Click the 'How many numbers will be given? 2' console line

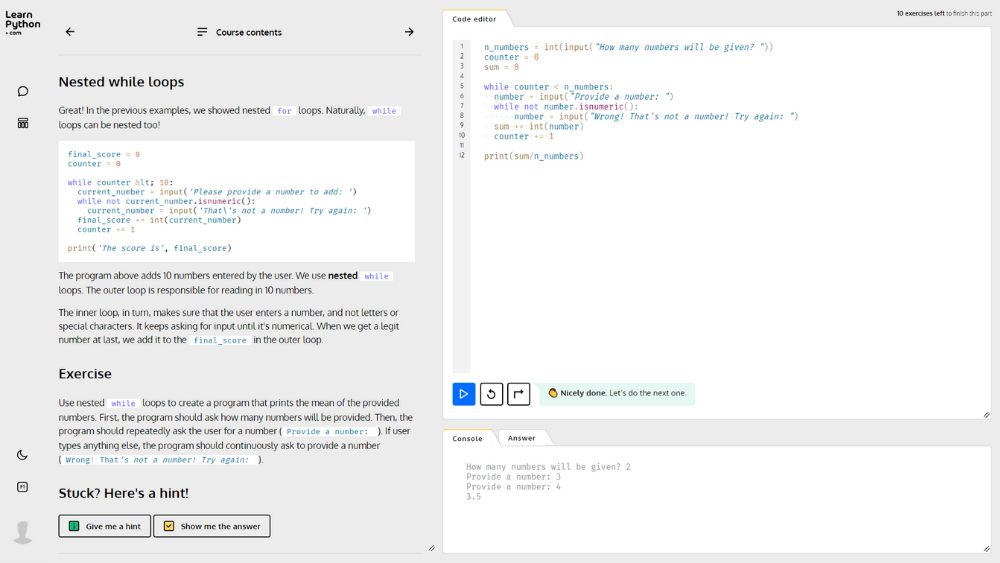pyautogui.click(x=548, y=467)
